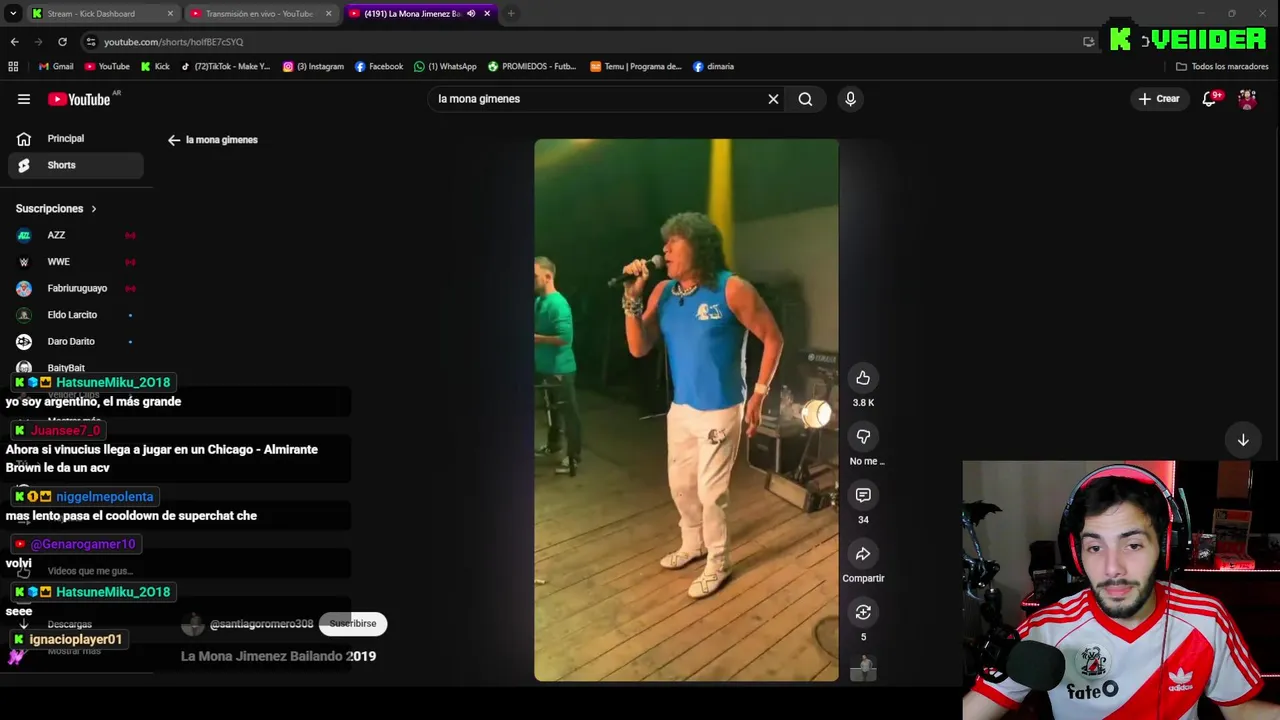Go to the next Short with down arrow
Image resolution: width=1280 pixels, height=720 pixels.
click(x=1243, y=440)
